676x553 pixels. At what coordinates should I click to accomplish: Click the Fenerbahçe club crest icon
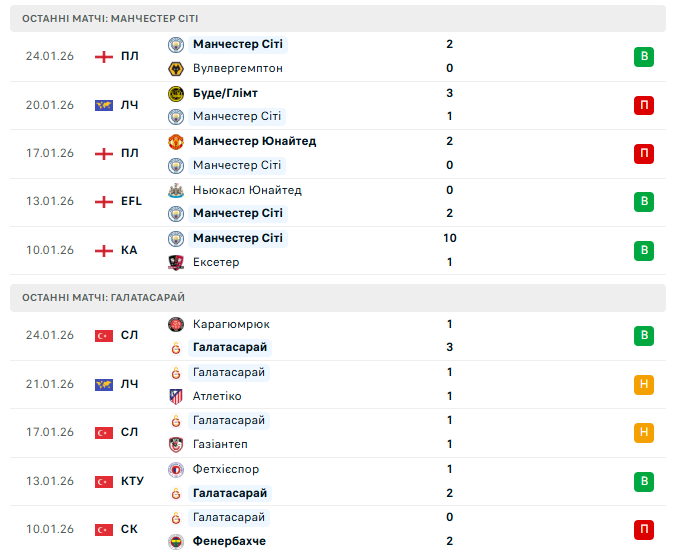pyautogui.click(x=176, y=541)
